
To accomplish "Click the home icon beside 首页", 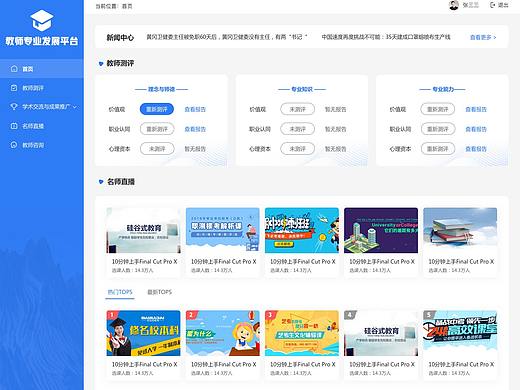I will pyautogui.click(x=14, y=69).
